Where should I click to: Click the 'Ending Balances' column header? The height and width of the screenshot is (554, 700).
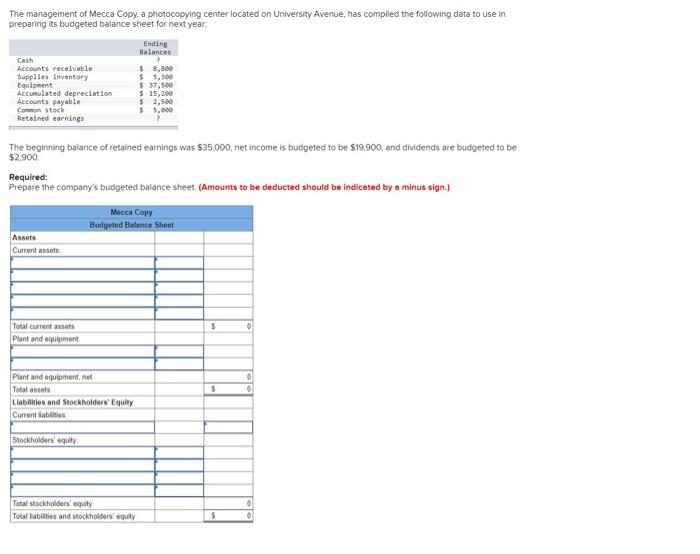click(x=155, y=48)
